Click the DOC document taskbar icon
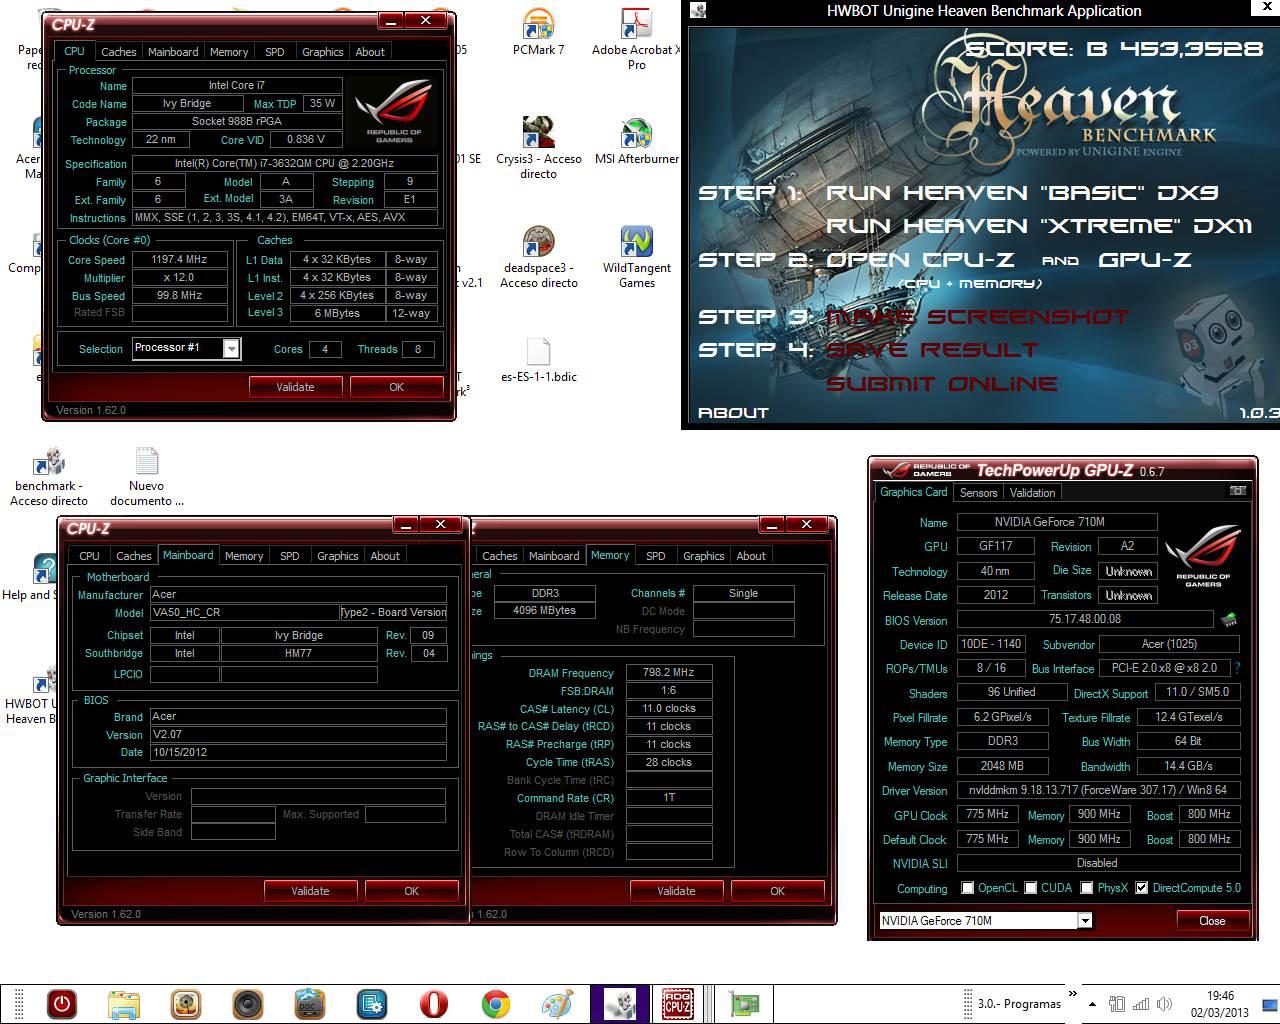This screenshot has width=1280, height=1024. coord(310,1004)
